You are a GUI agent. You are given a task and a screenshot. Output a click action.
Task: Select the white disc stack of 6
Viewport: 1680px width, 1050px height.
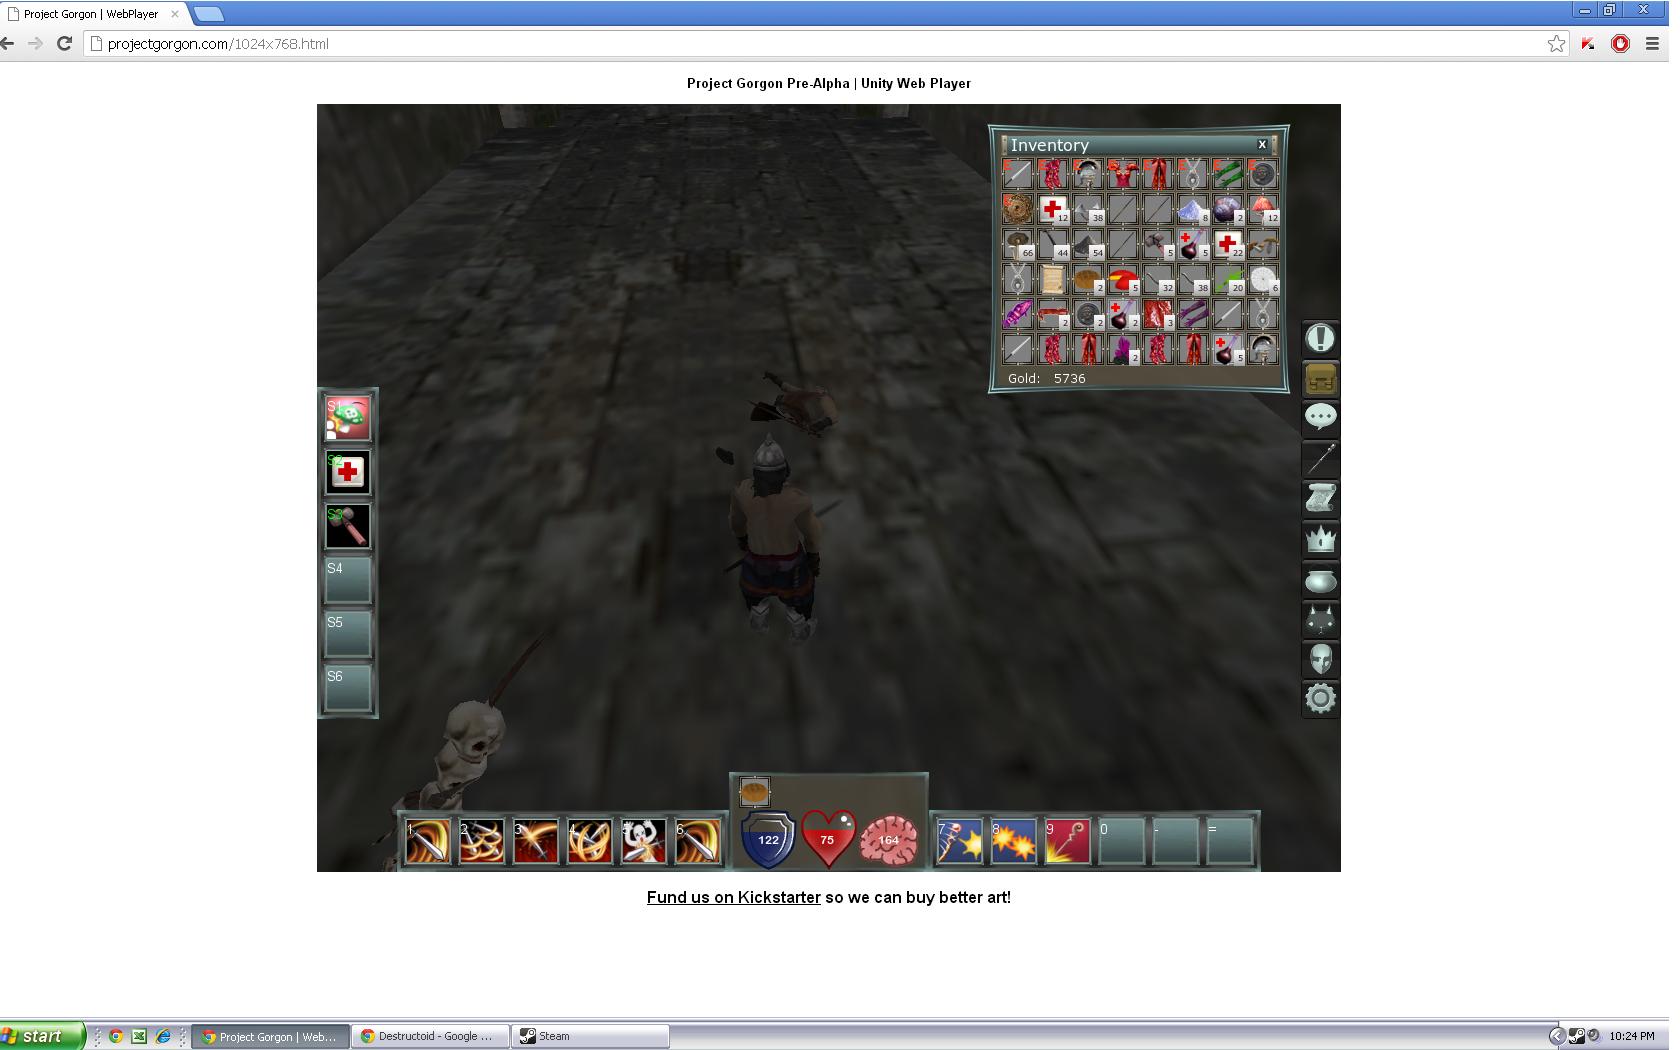(1262, 279)
